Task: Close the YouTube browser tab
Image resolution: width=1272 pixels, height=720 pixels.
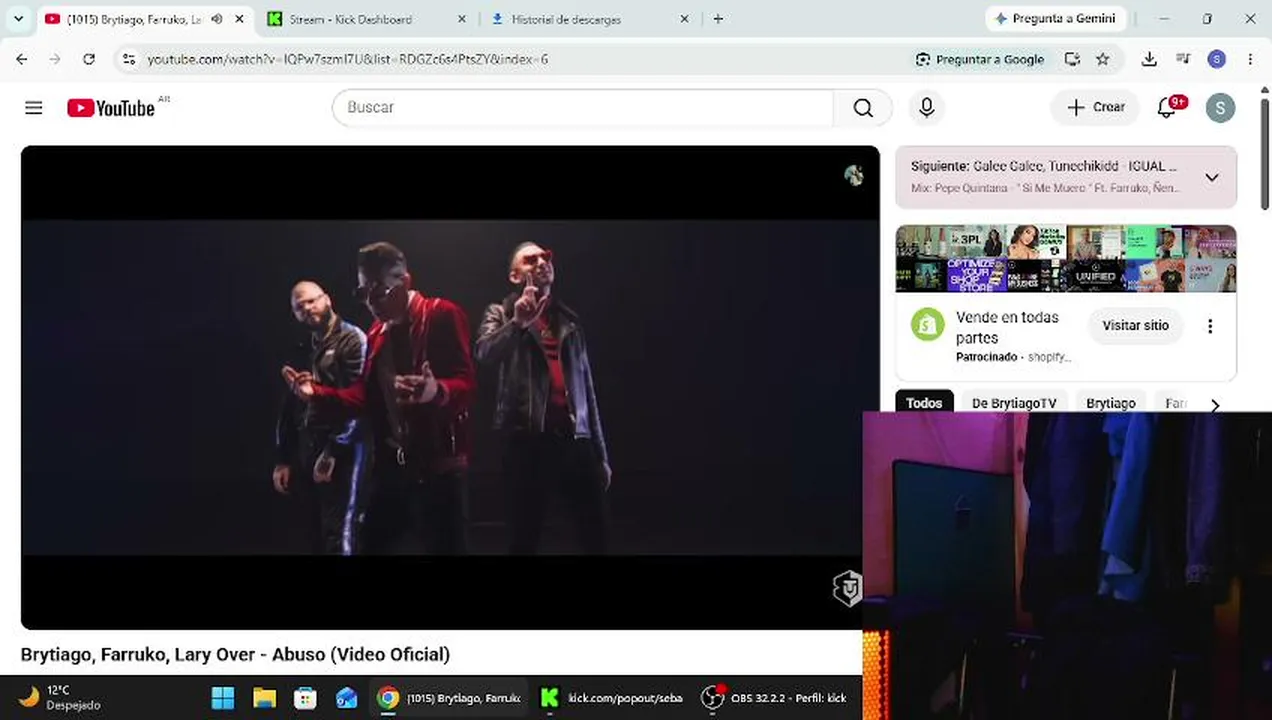Action: 239,19
